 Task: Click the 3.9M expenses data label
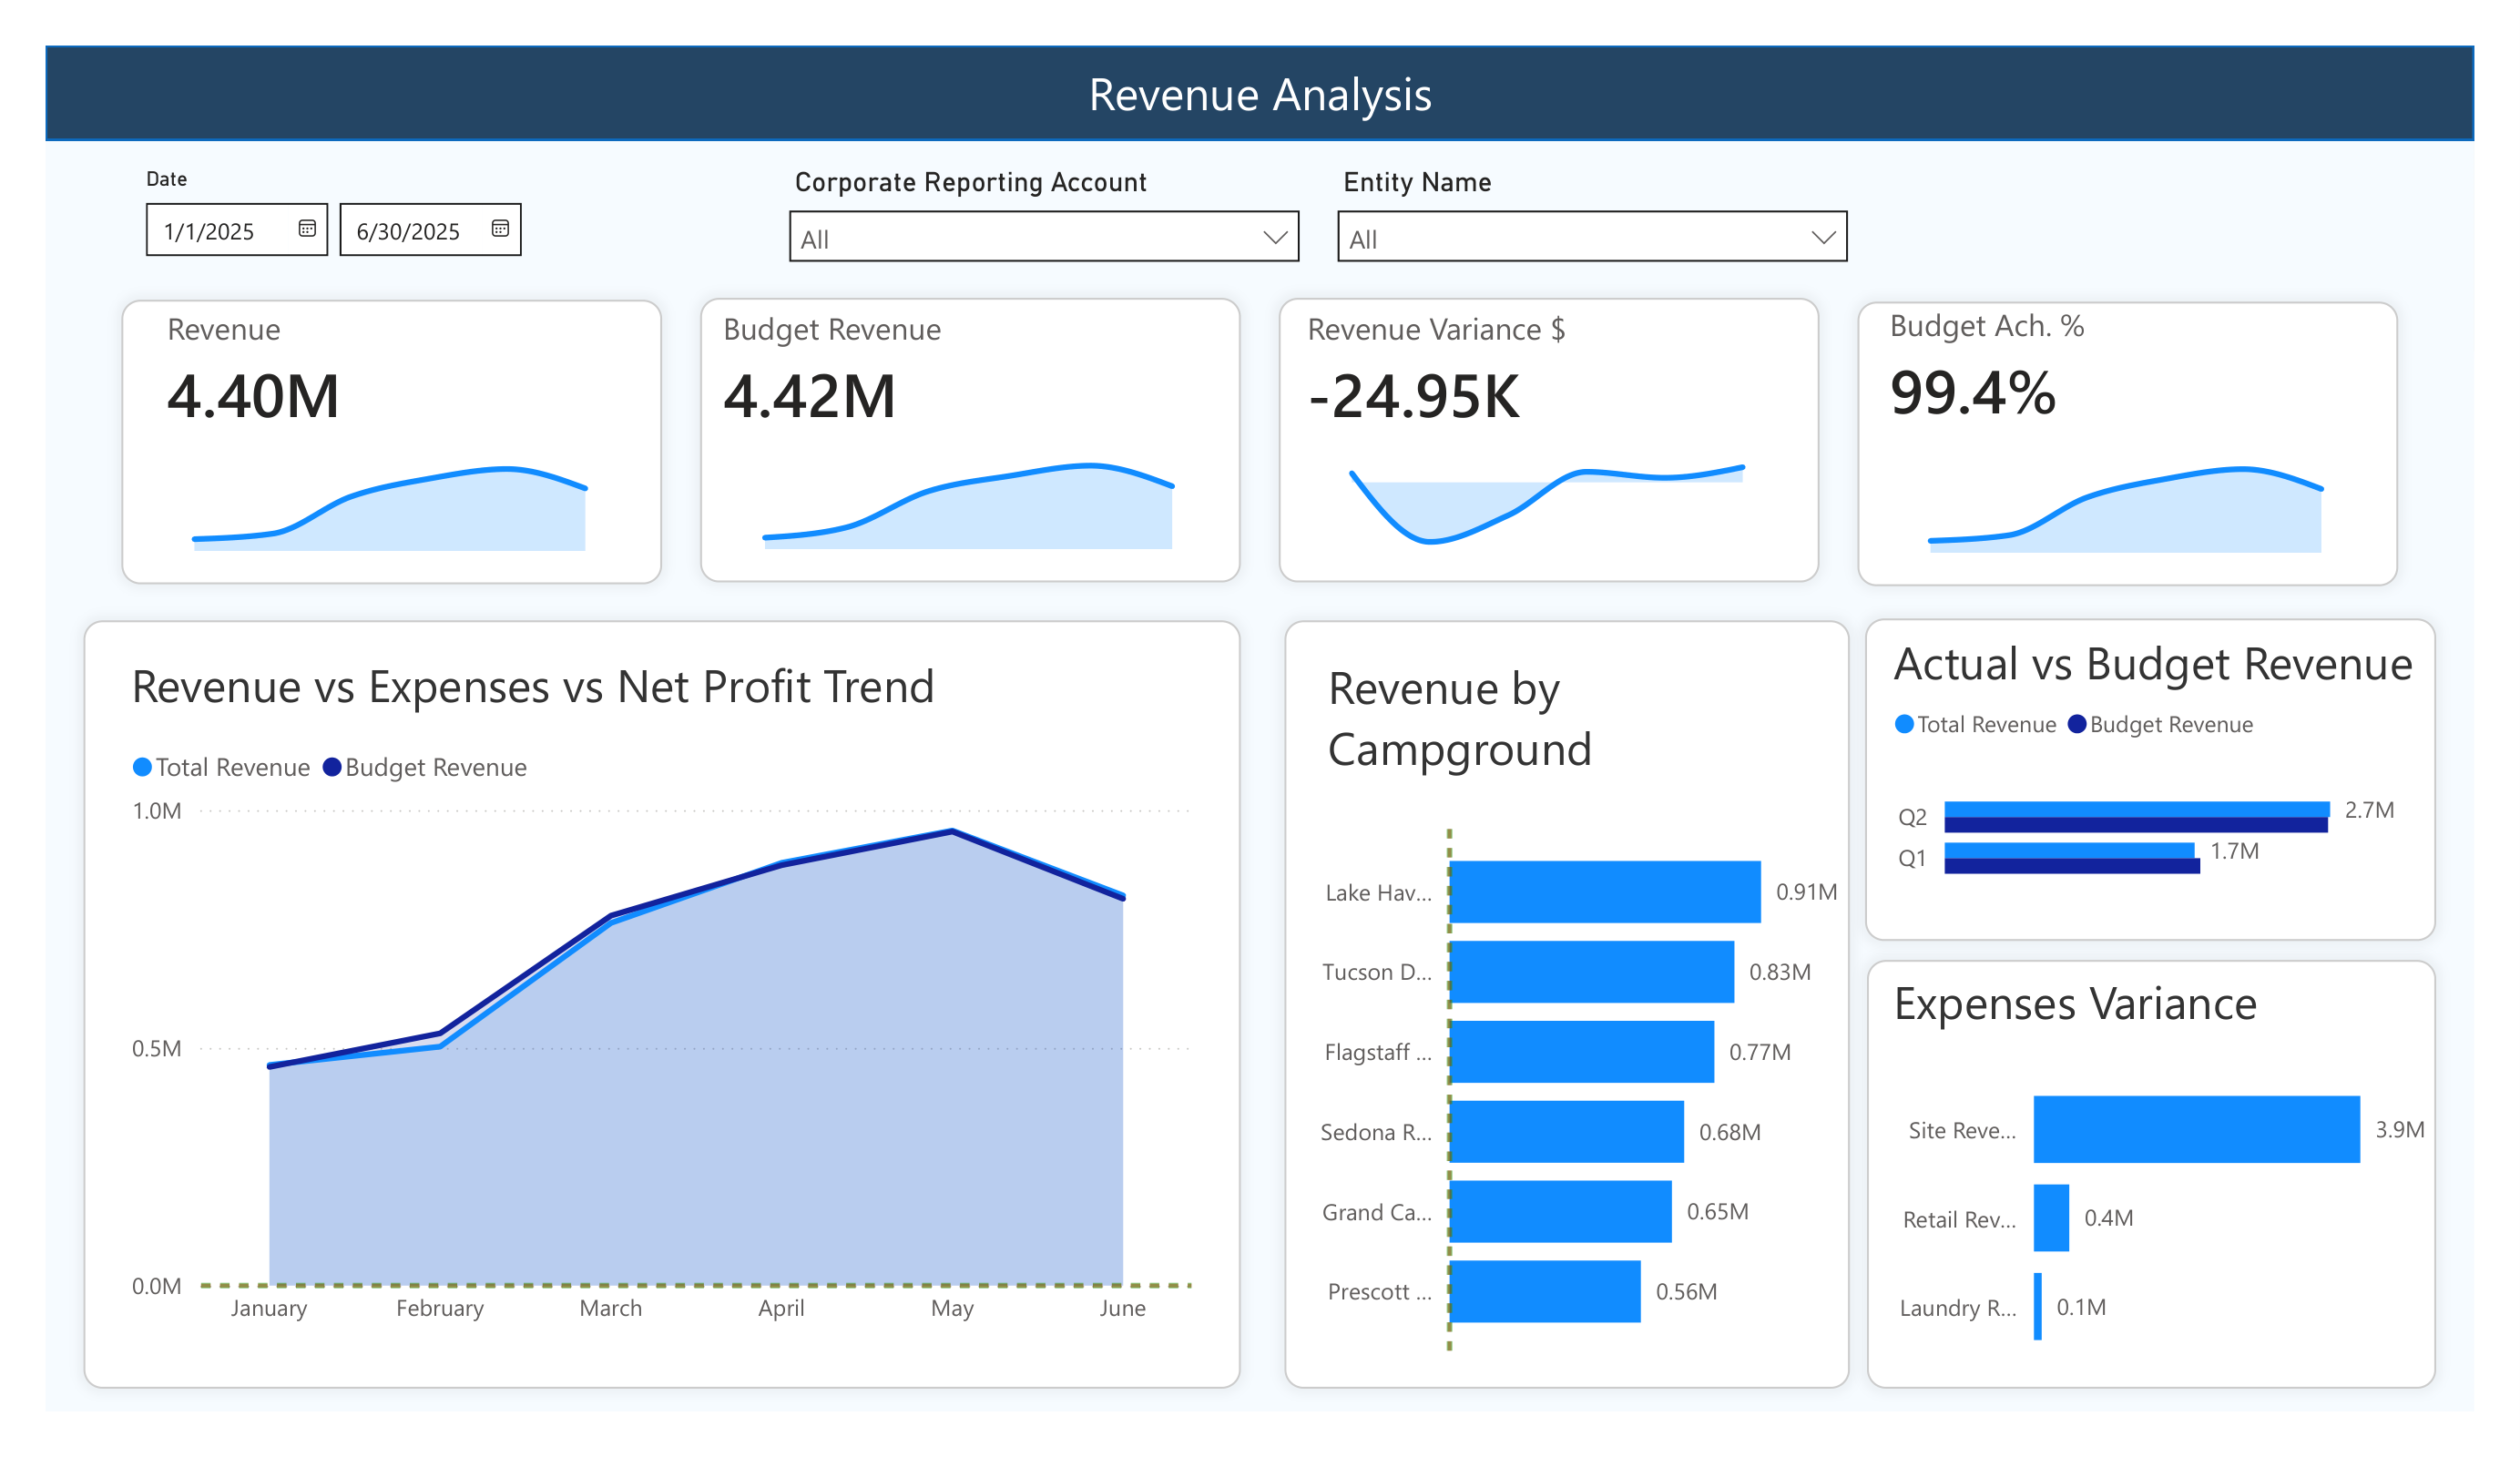(x=2400, y=1130)
